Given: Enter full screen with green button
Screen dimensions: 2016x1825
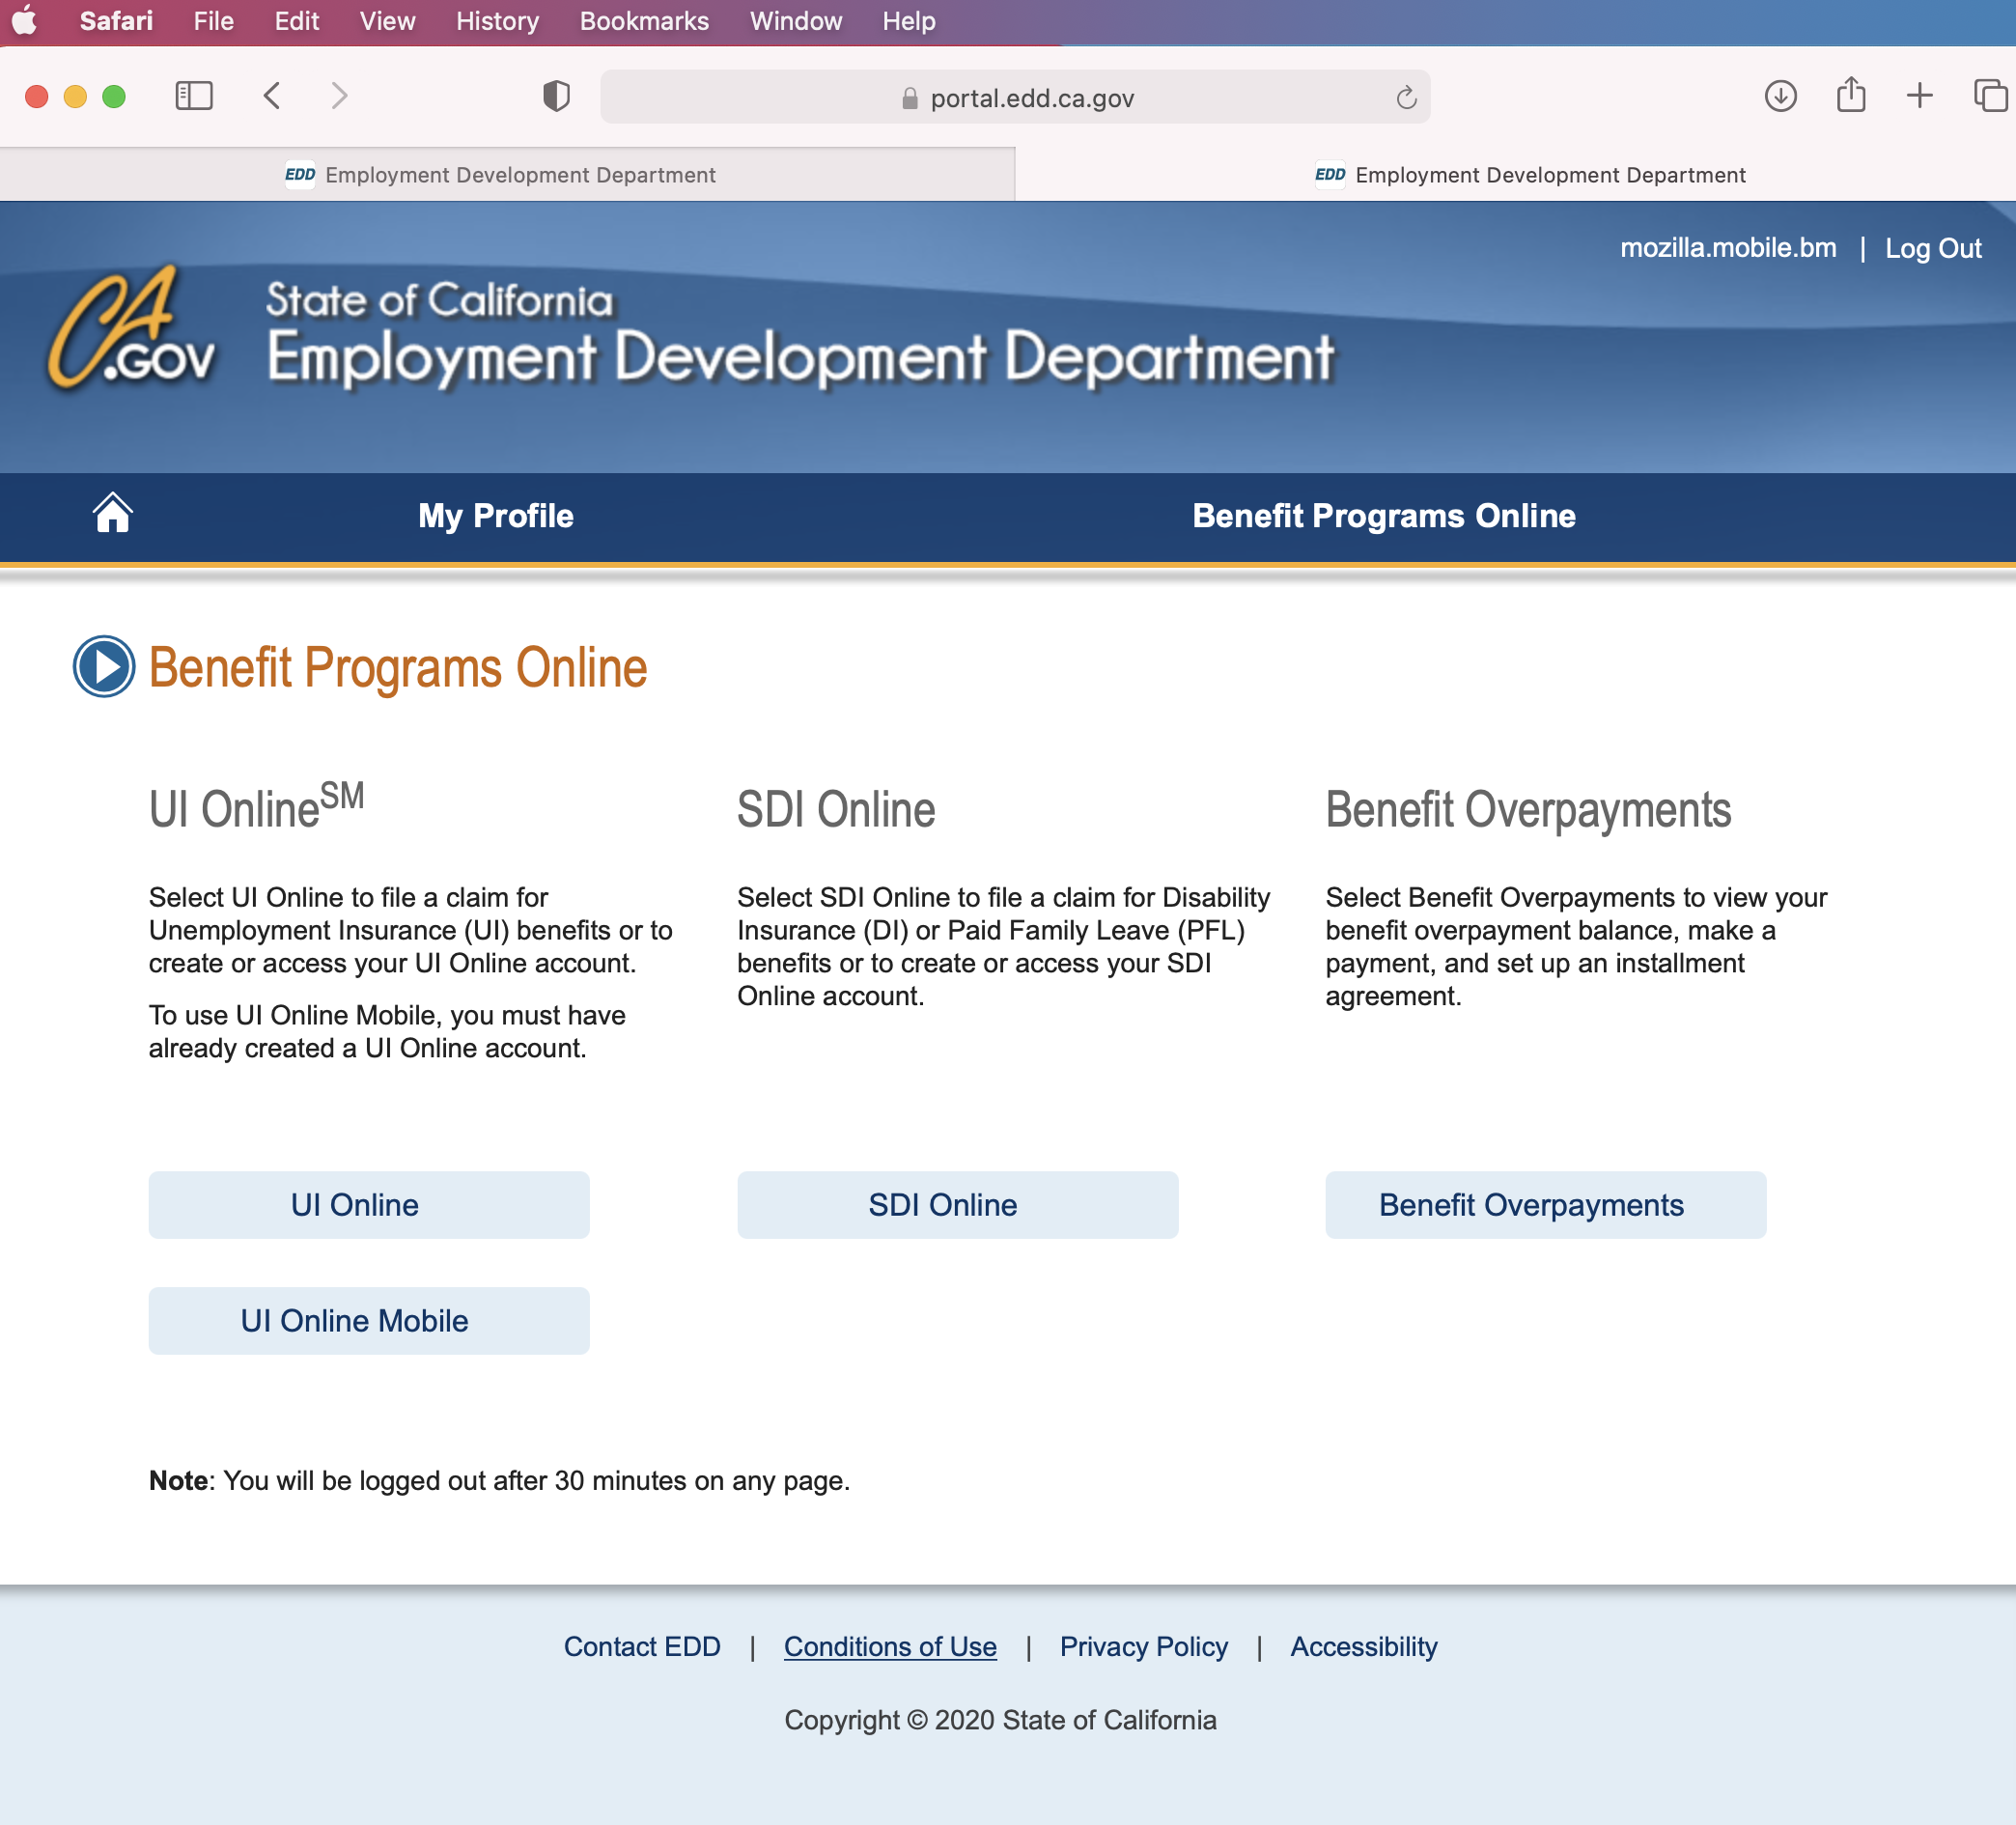Looking at the screenshot, I should [114, 97].
